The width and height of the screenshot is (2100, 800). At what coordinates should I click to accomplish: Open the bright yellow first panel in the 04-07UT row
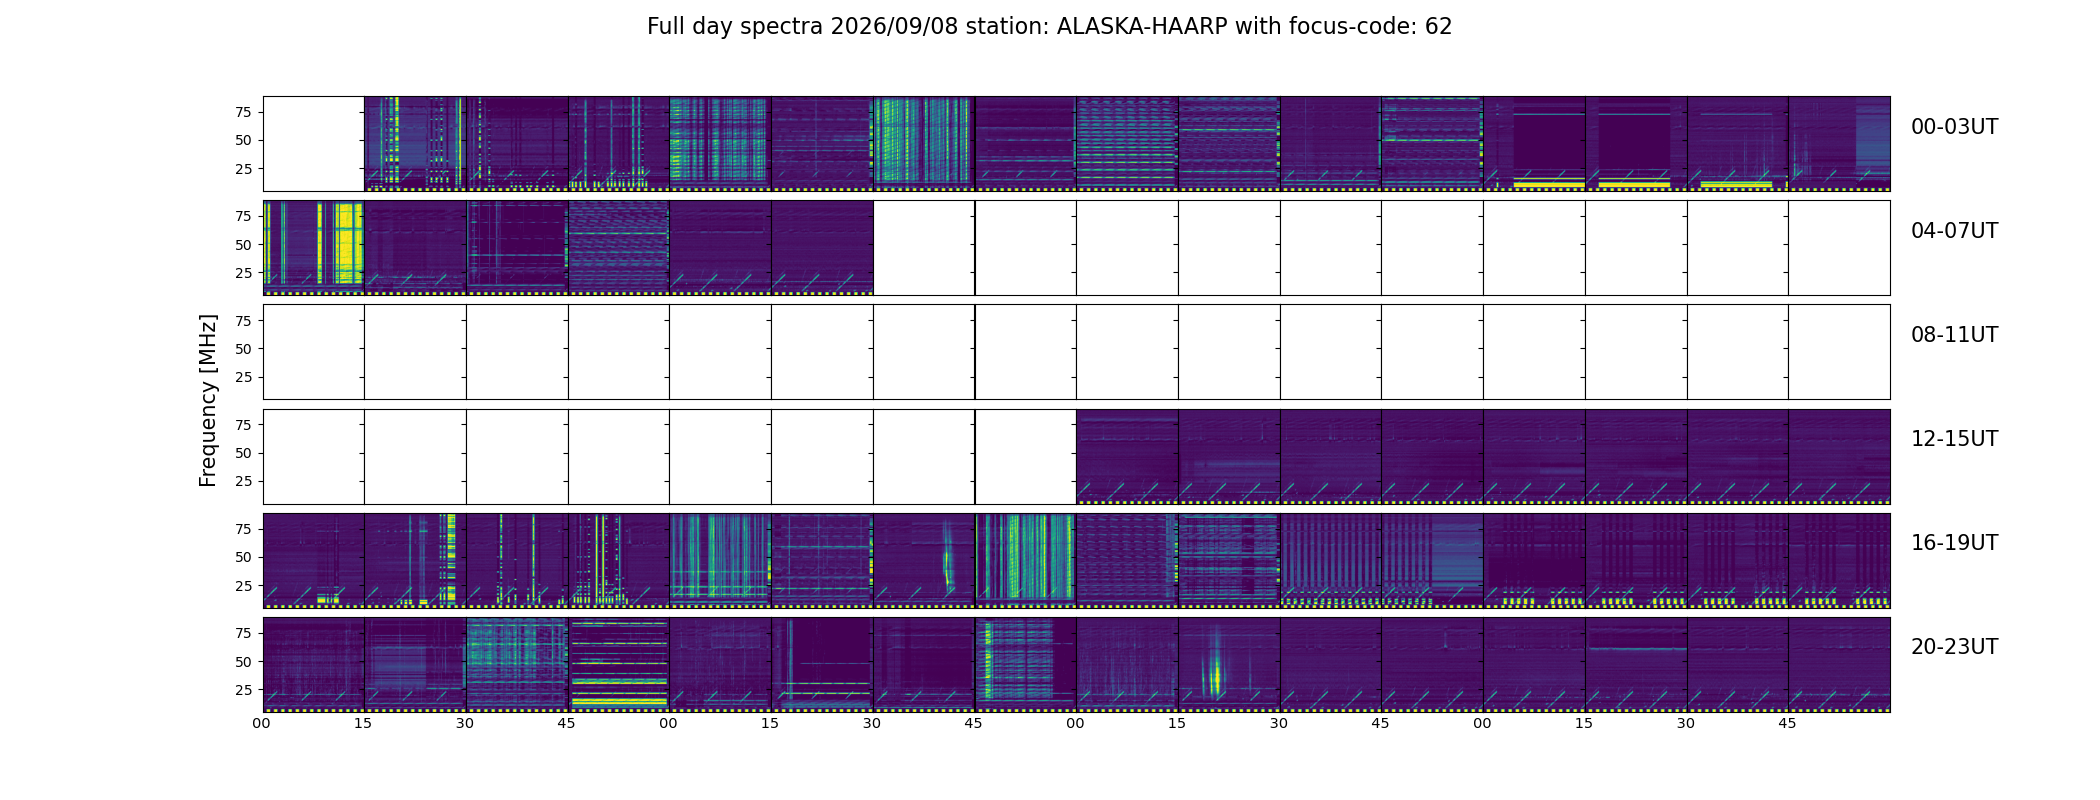(x=313, y=248)
